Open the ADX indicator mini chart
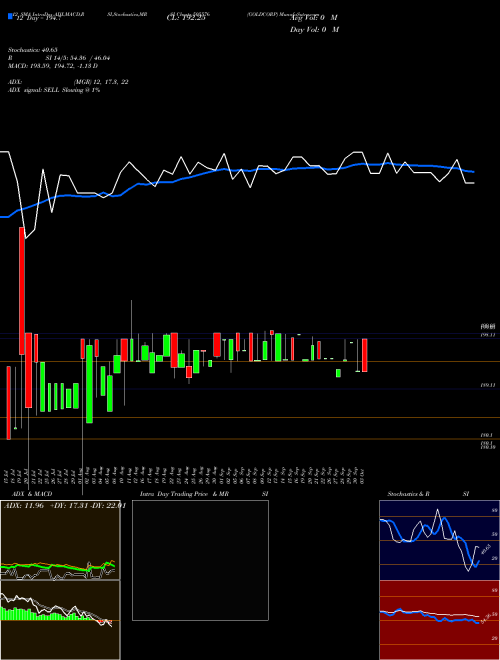The width and height of the screenshot is (500, 660). tap(60, 540)
